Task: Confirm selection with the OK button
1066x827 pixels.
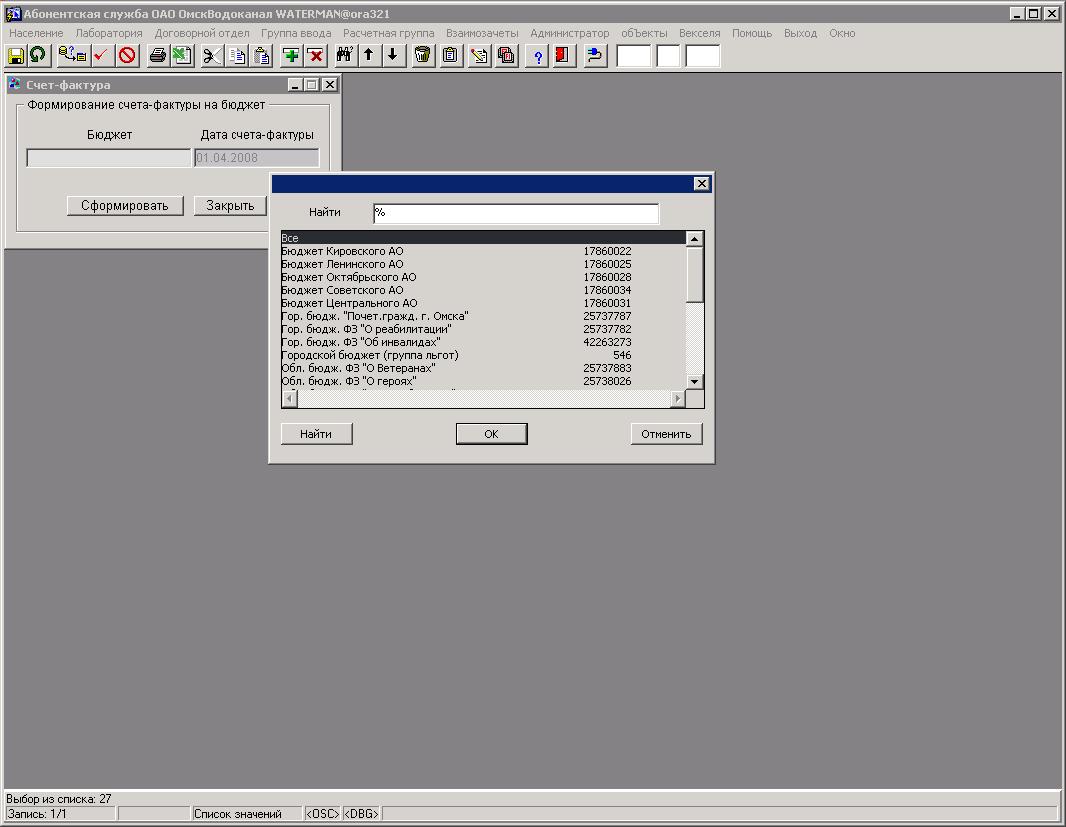Action: 491,434
